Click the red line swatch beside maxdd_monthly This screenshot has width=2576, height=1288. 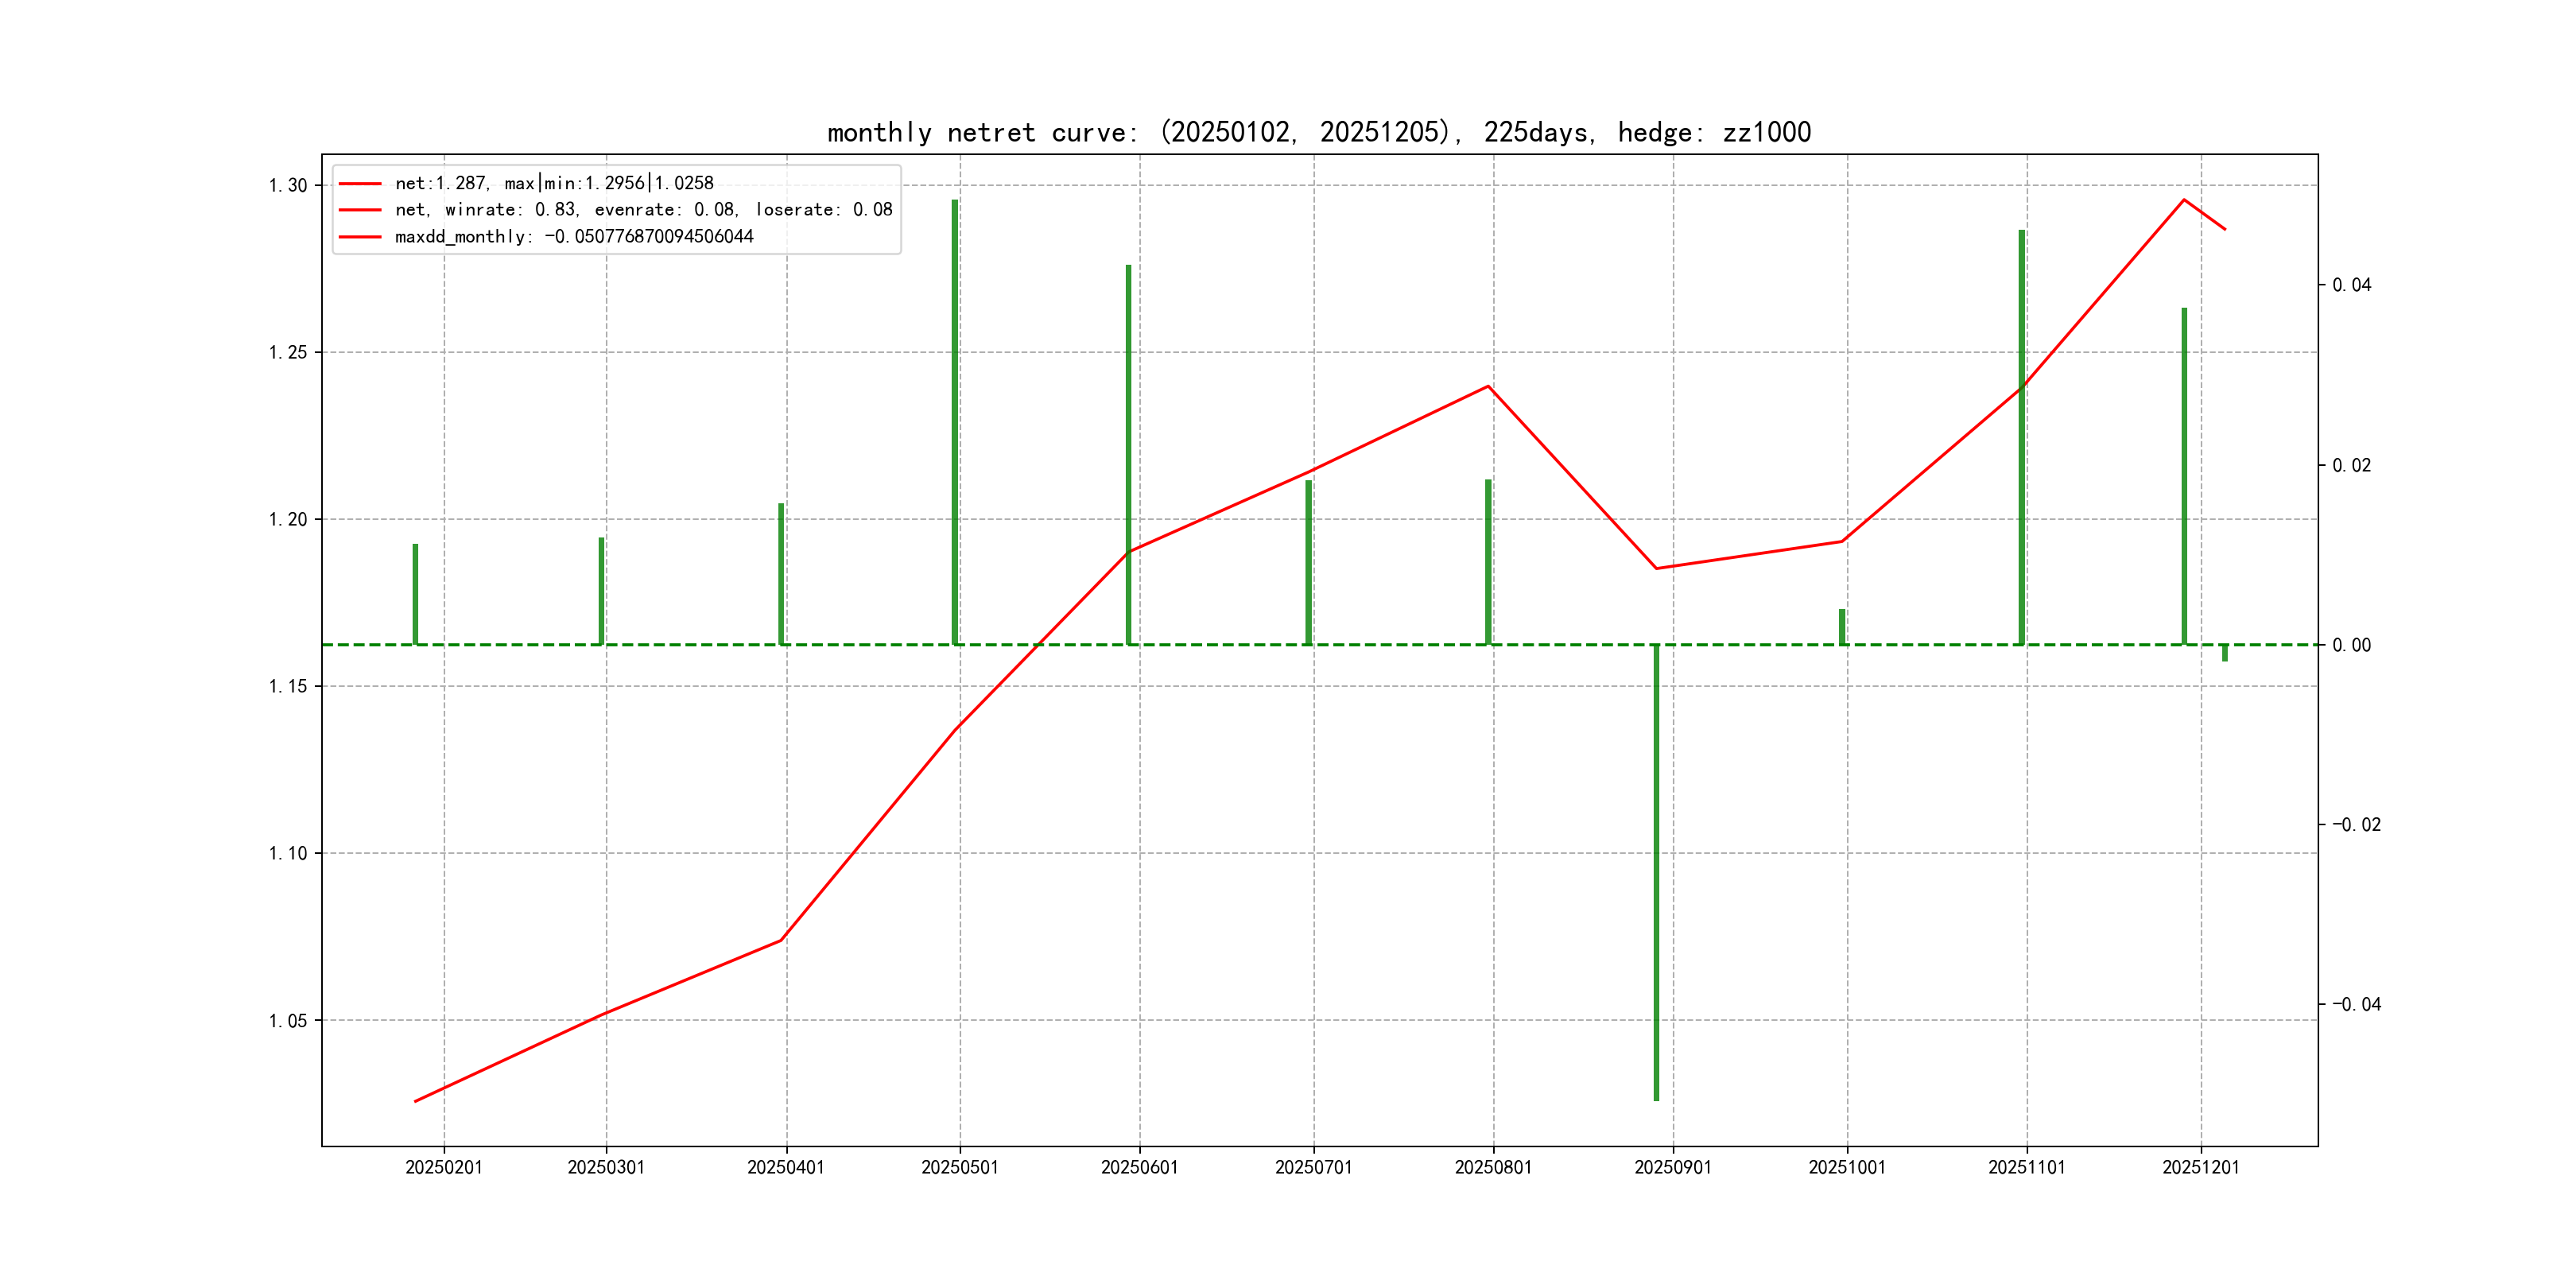point(360,237)
